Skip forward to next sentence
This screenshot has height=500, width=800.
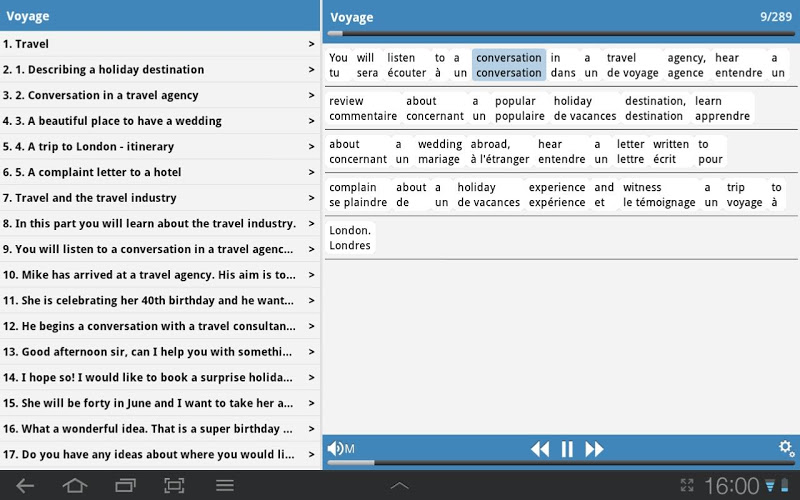(594, 449)
